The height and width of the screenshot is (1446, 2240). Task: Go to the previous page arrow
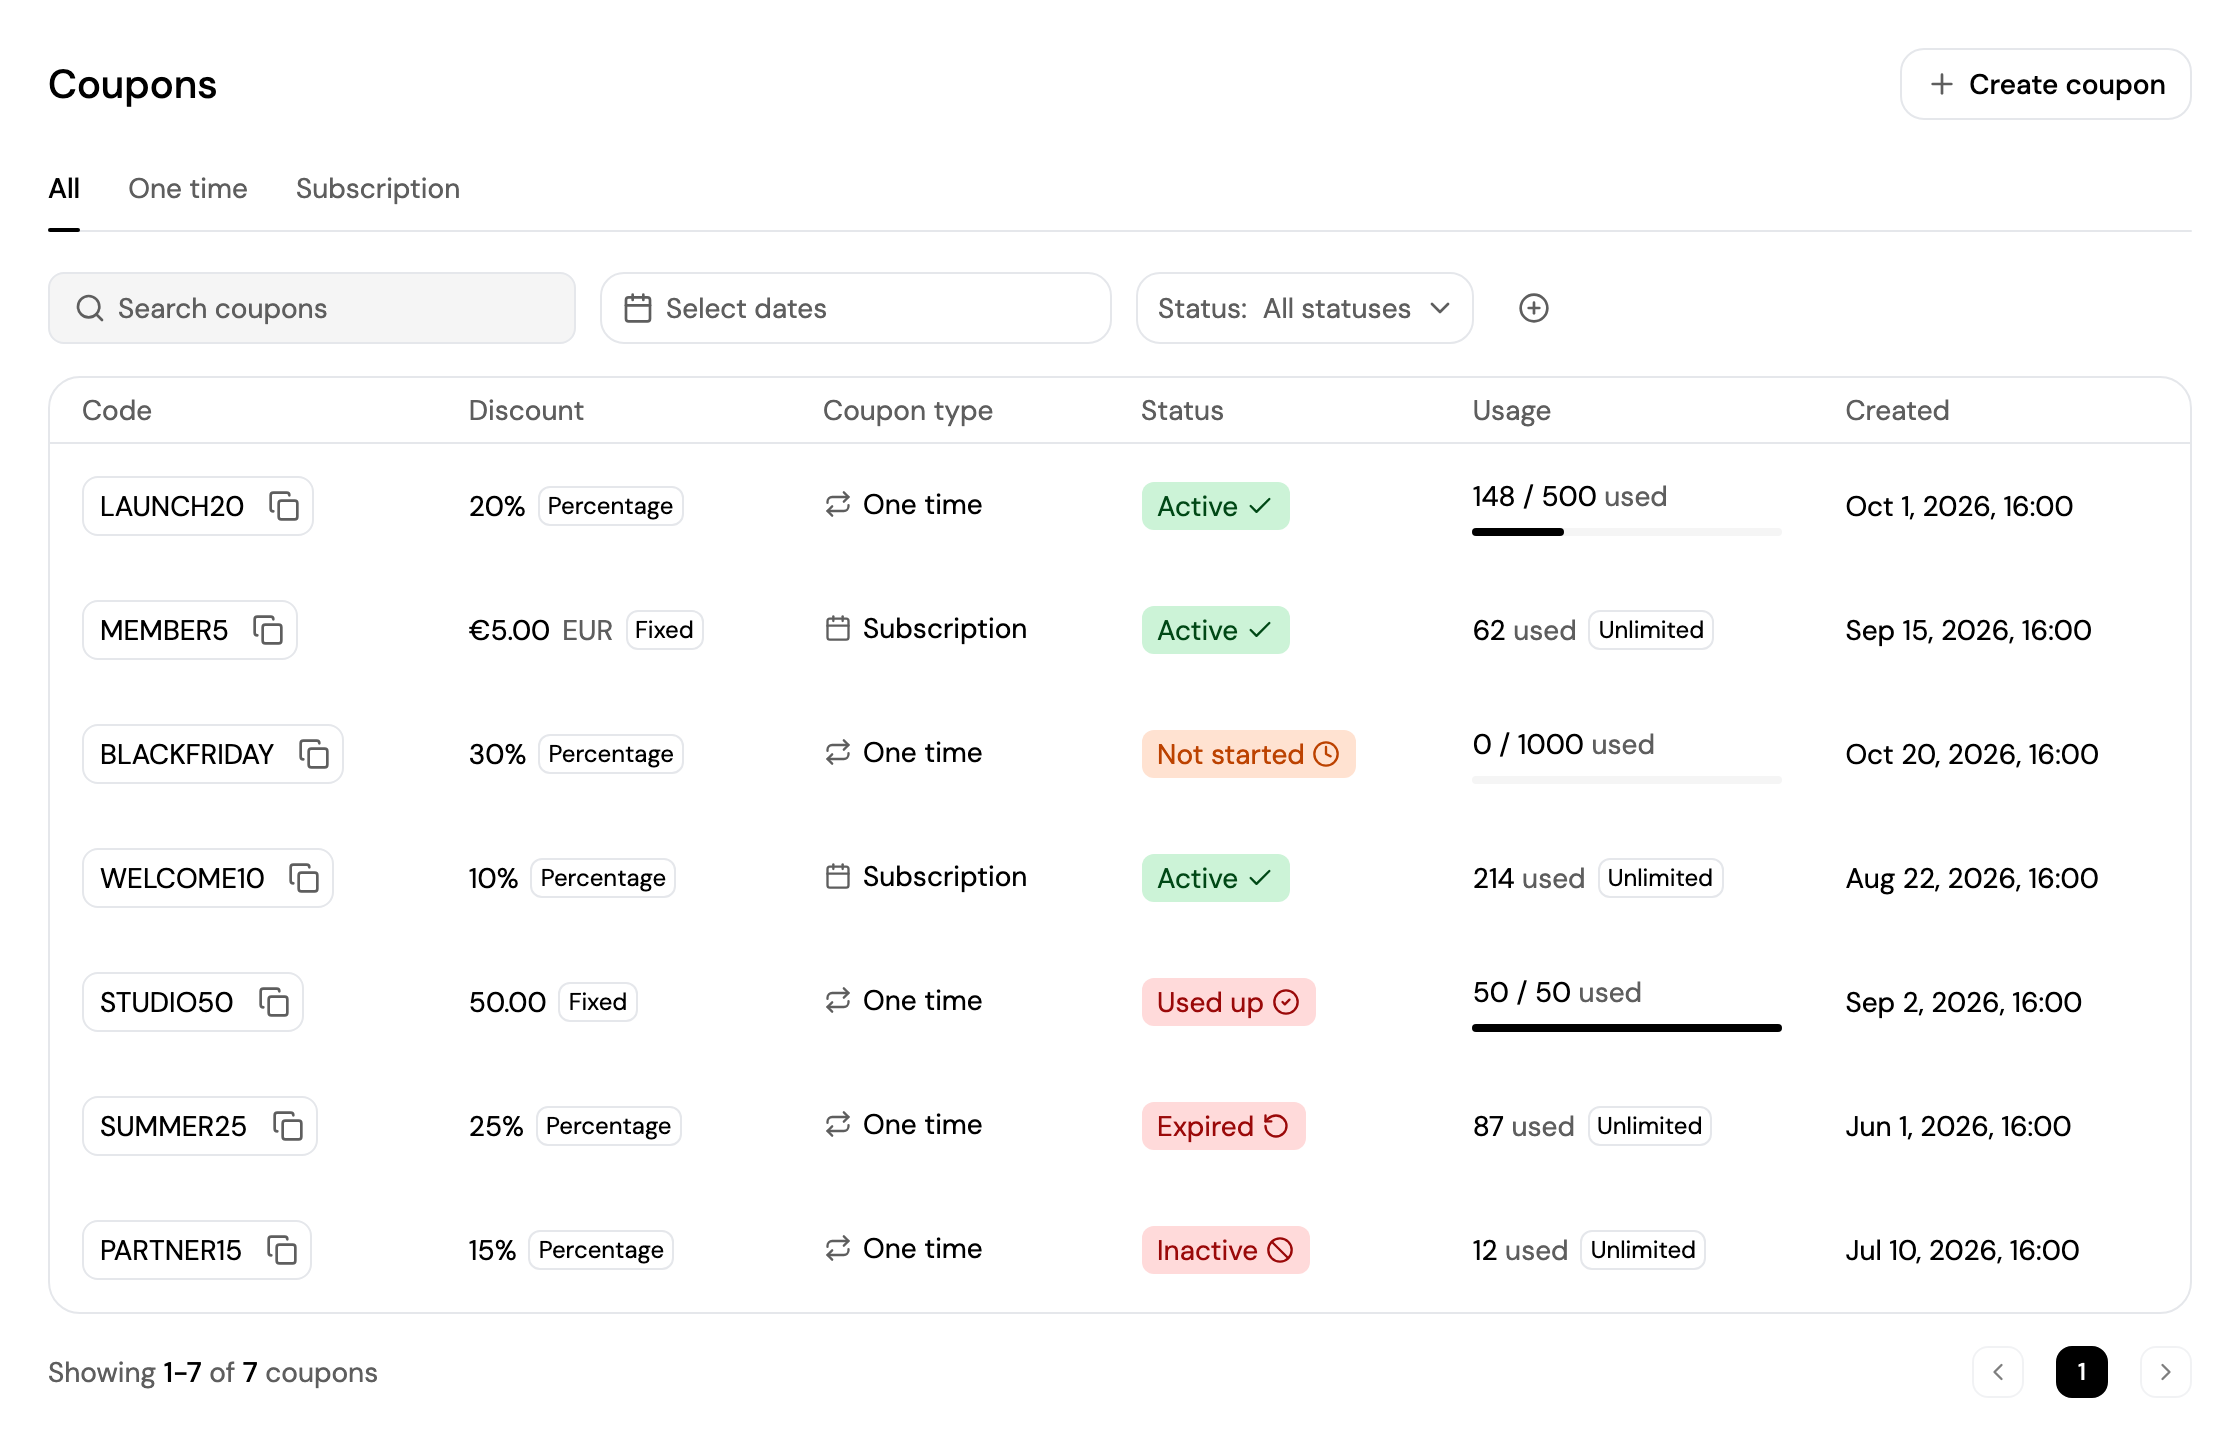pos(1998,1372)
